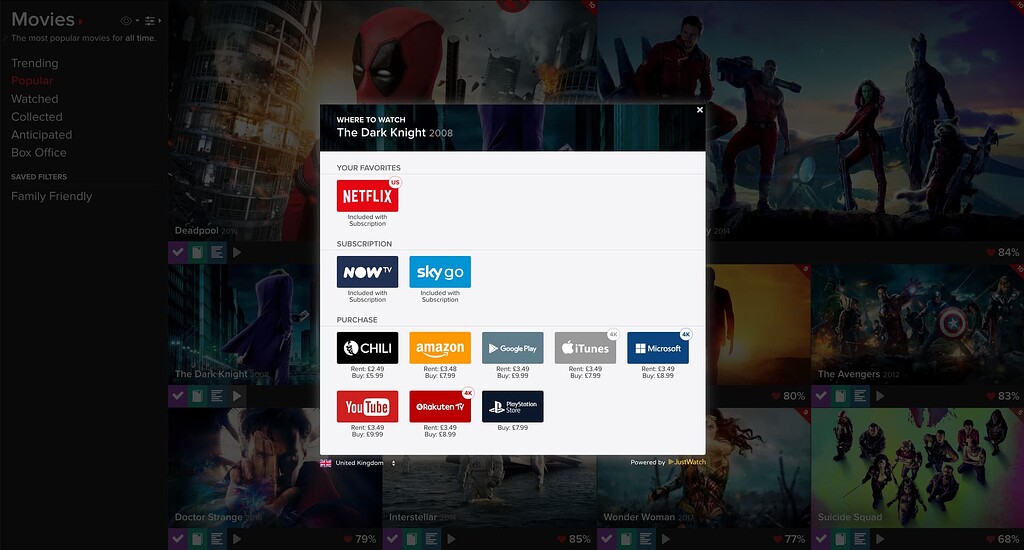This screenshot has width=1024, height=550.
Task: Click the play icon under The Dark Knight
Action: pos(237,396)
